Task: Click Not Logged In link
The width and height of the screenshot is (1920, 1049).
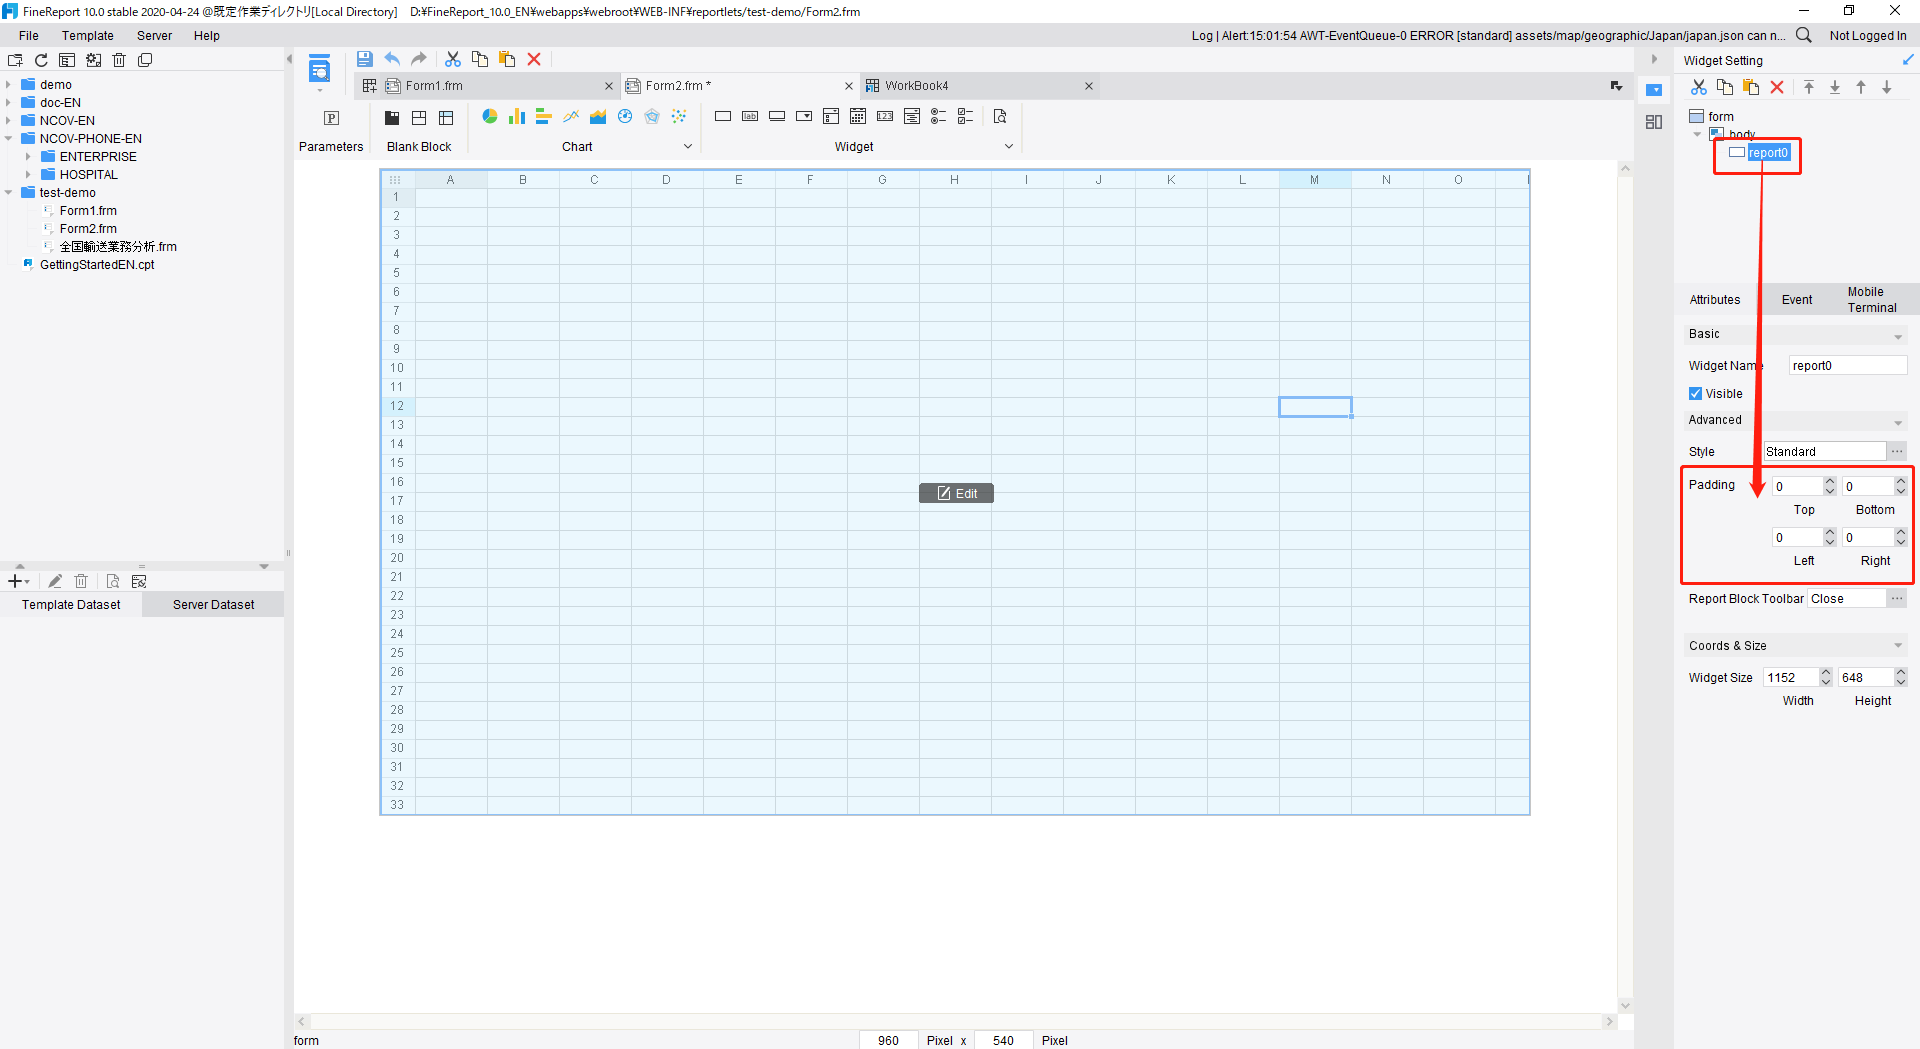Action: 1867,36
